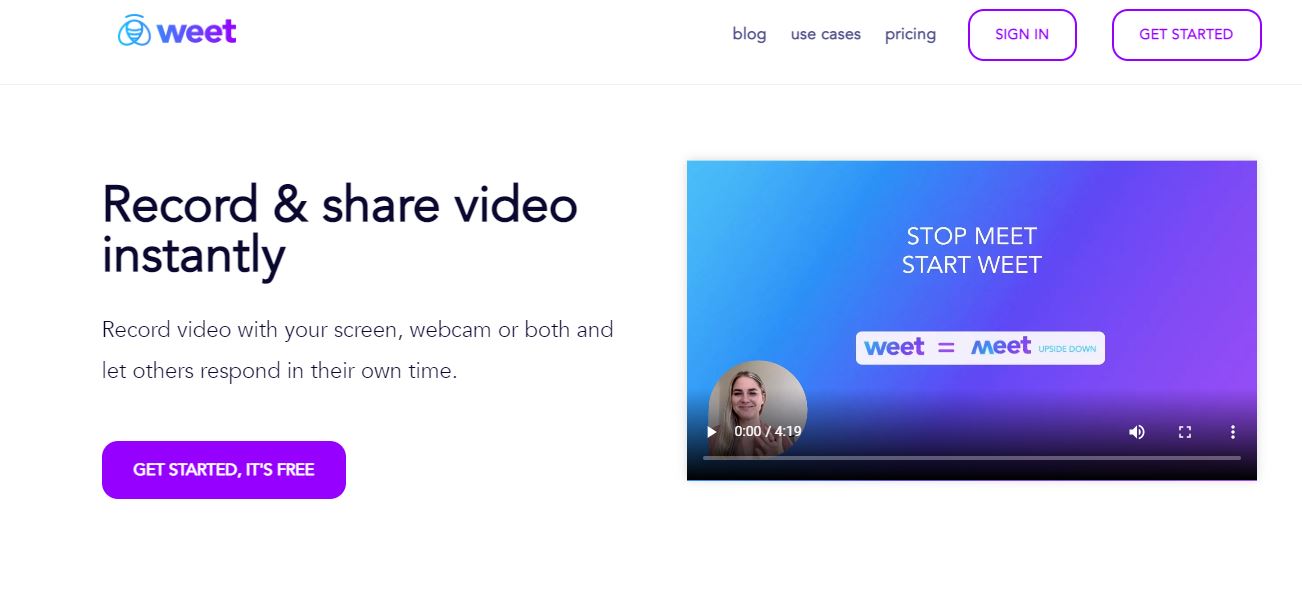Viewport: 1302px width, 607px height.
Task: Mute the video with the speaker icon
Action: click(x=1137, y=432)
